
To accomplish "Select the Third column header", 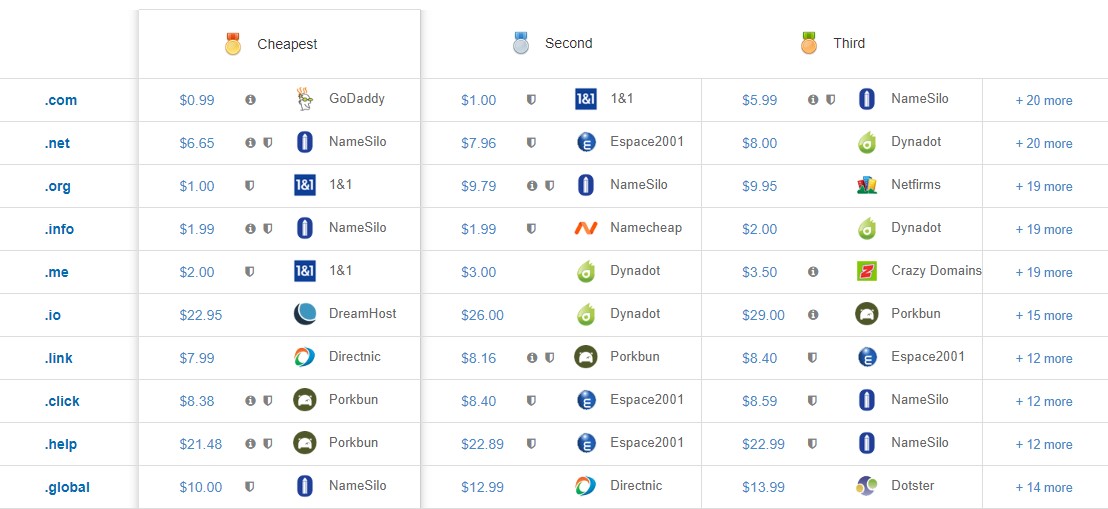I will pyautogui.click(x=849, y=44).
